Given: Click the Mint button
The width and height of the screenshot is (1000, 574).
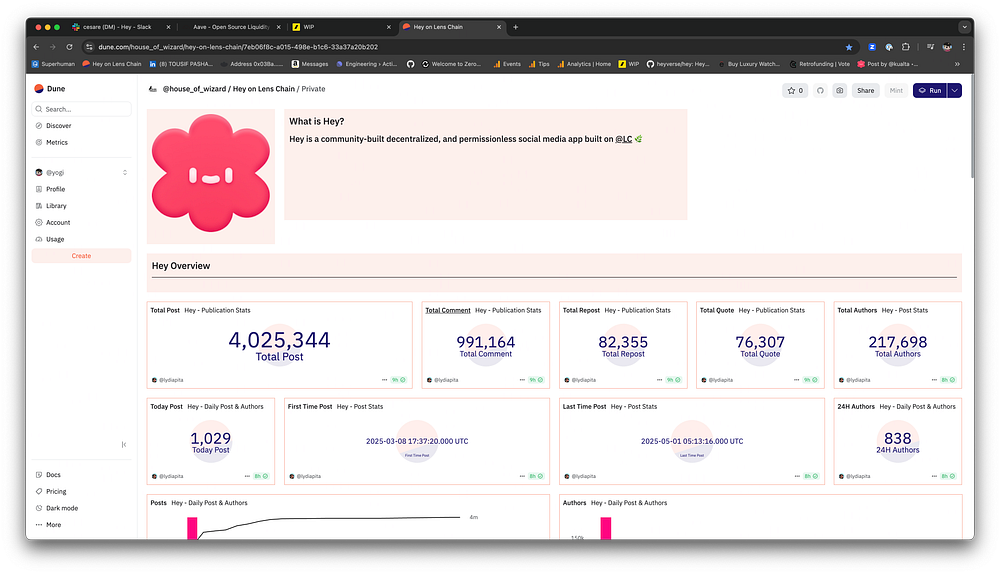Looking at the screenshot, I should (x=895, y=91).
